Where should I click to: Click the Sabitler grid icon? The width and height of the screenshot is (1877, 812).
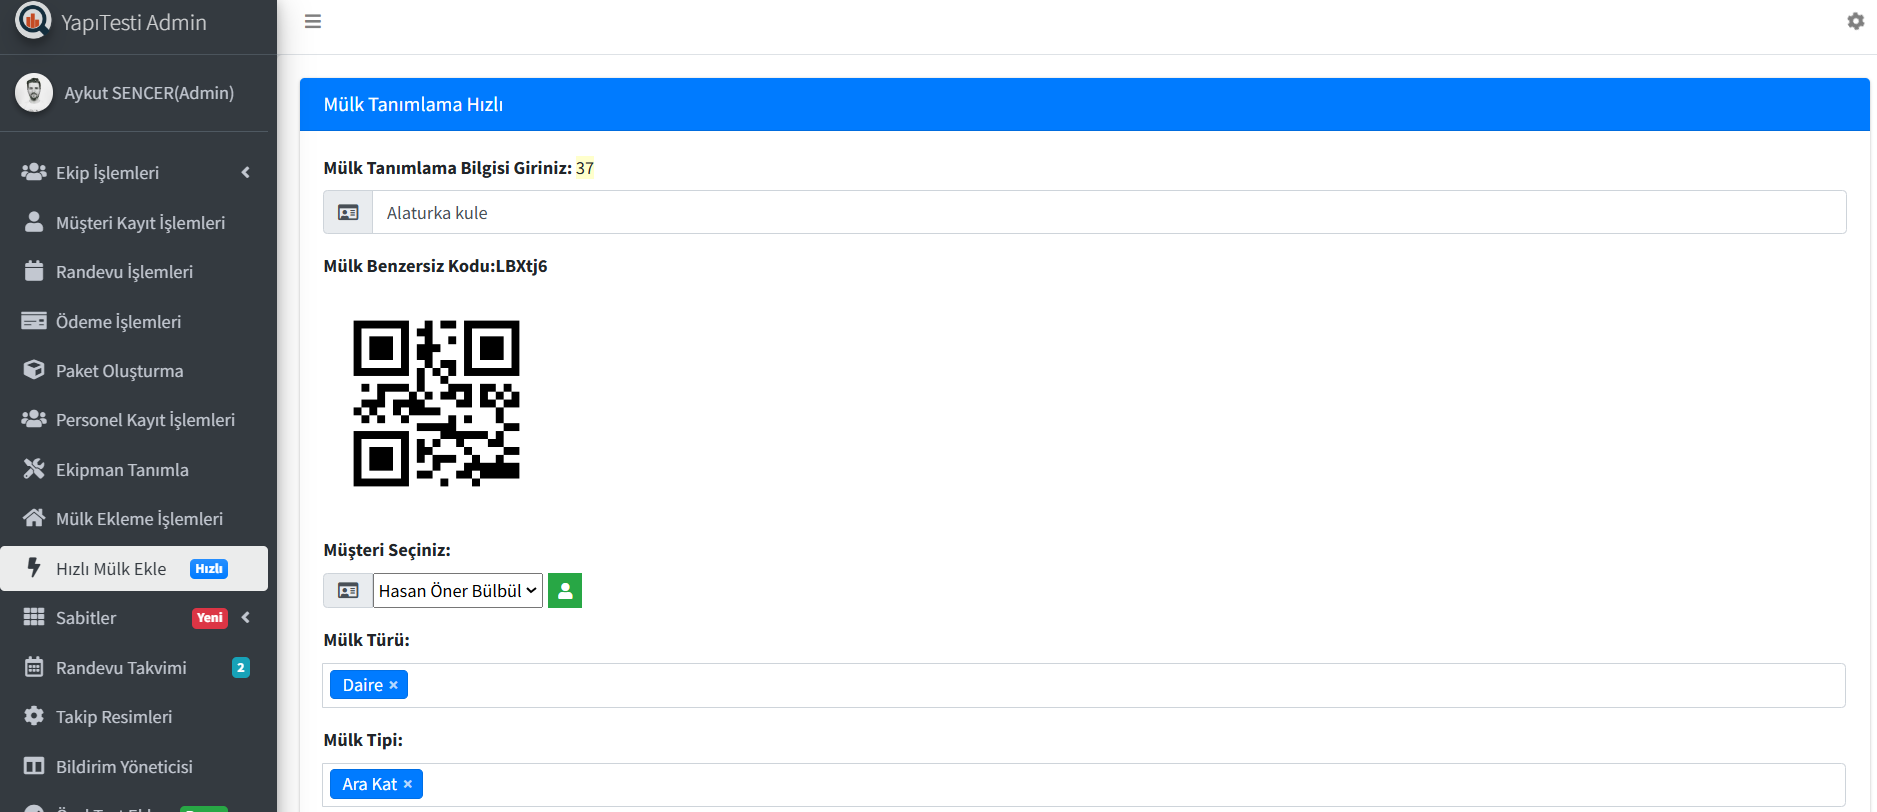pos(34,617)
